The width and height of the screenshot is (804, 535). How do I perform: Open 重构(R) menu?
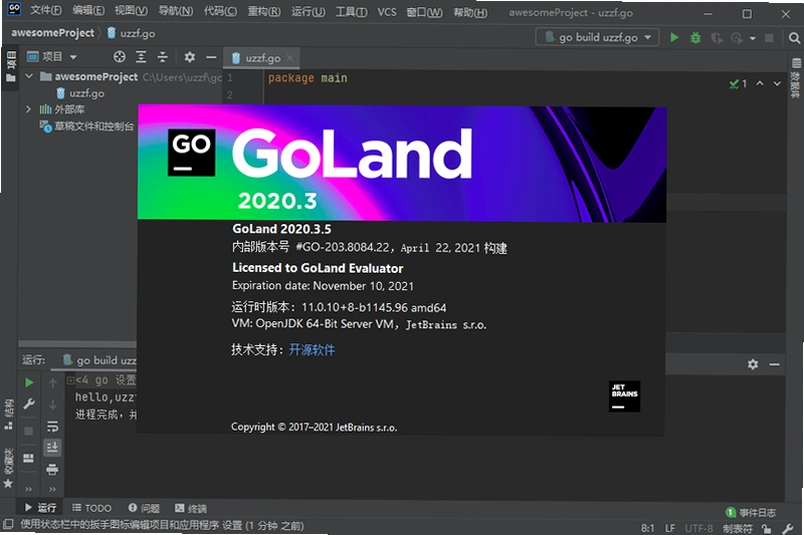tap(264, 11)
